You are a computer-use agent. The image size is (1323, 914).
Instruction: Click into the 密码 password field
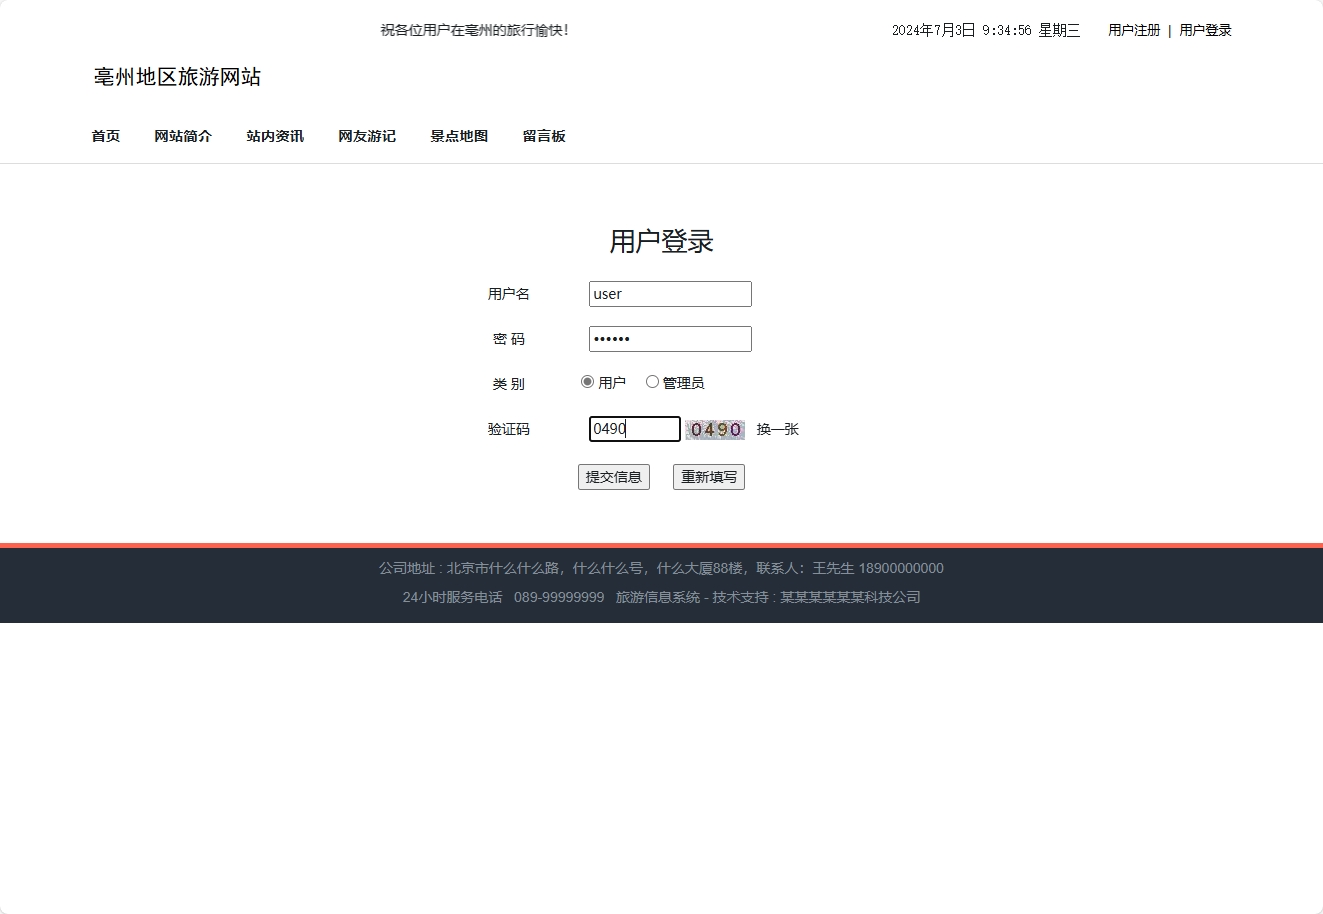pos(669,338)
